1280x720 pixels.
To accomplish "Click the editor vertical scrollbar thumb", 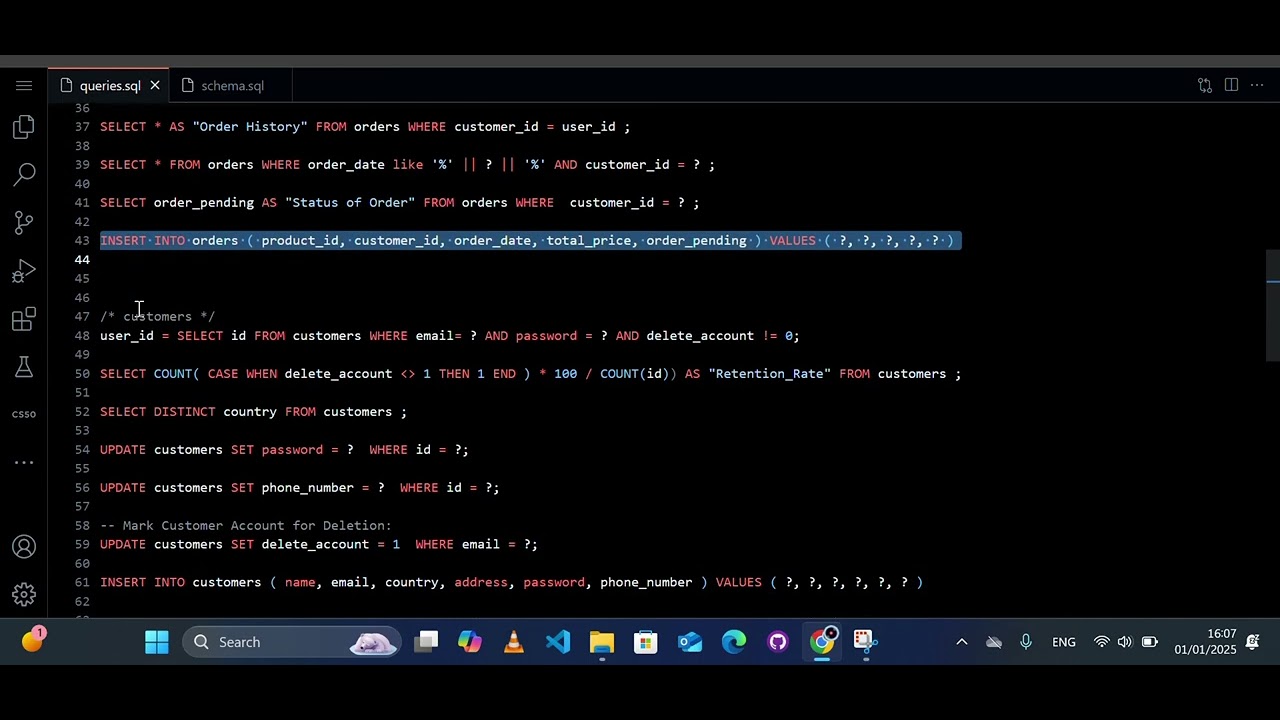I will point(1273,305).
